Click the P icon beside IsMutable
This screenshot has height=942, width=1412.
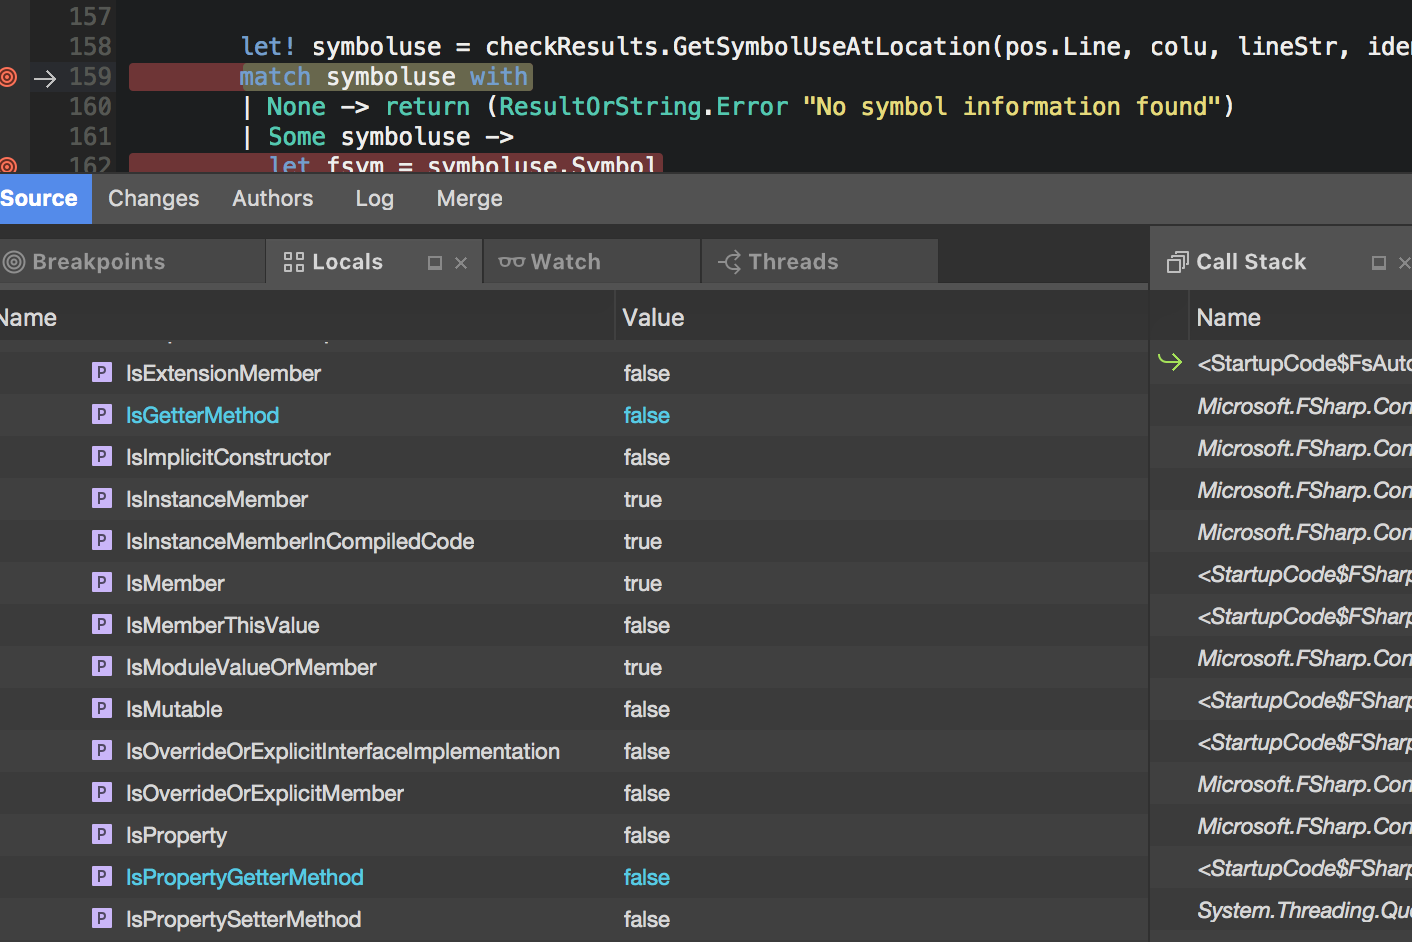pyautogui.click(x=101, y=708)
